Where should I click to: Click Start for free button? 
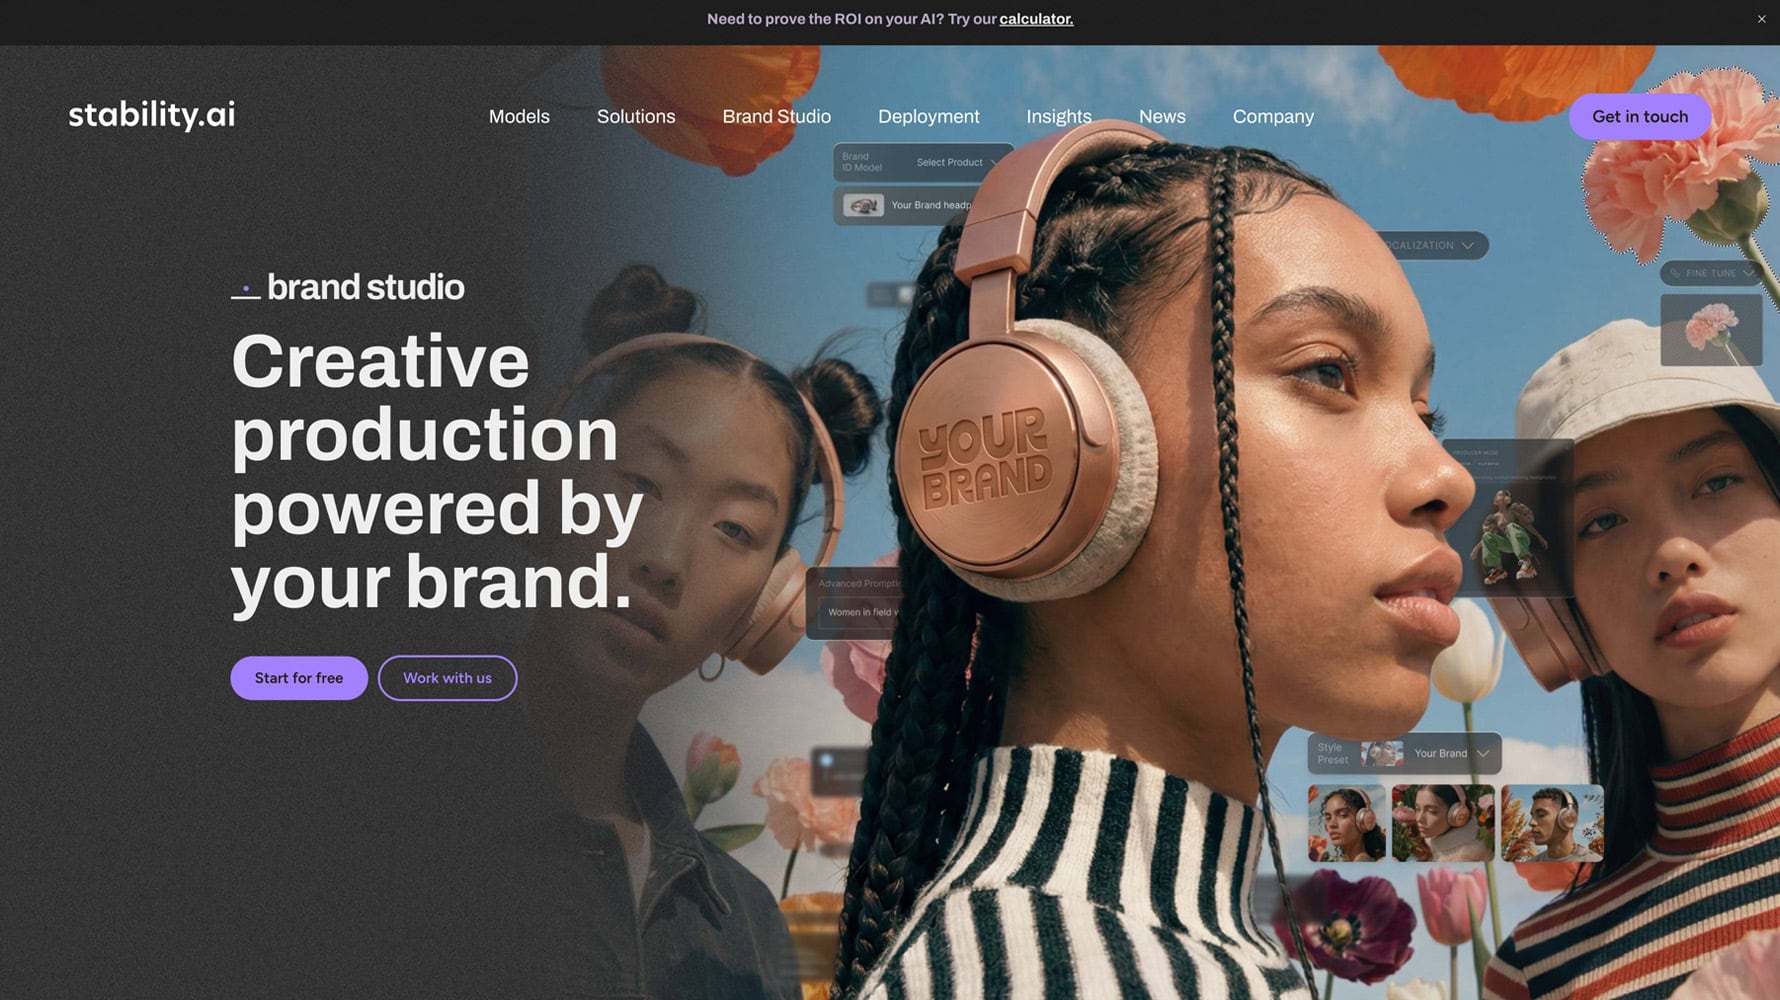click(x=299, y=678)
